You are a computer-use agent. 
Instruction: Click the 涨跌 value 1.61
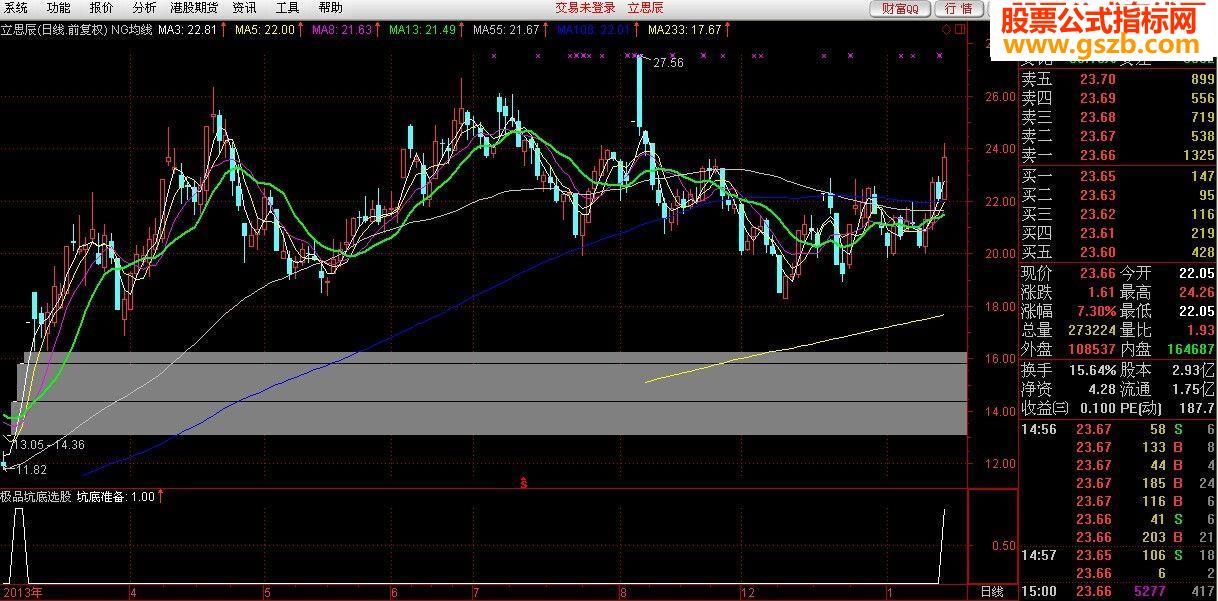1100,292
